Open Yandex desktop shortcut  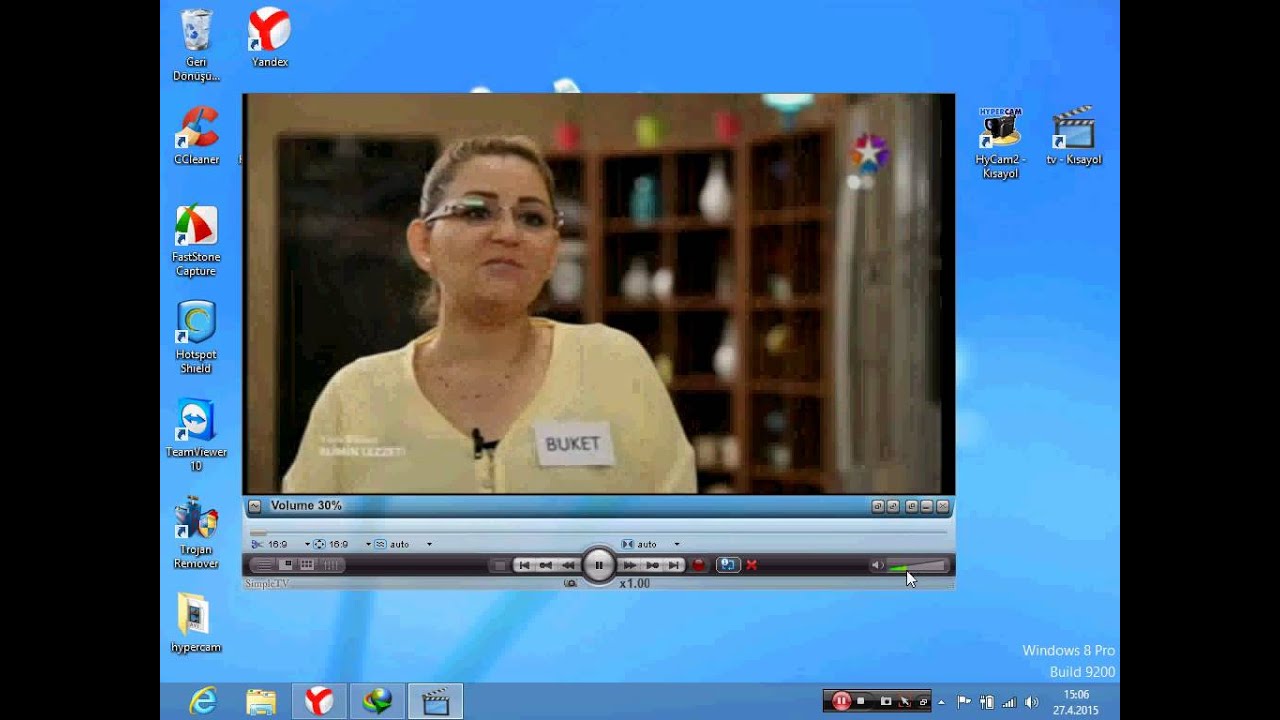(x=269, y=38)
